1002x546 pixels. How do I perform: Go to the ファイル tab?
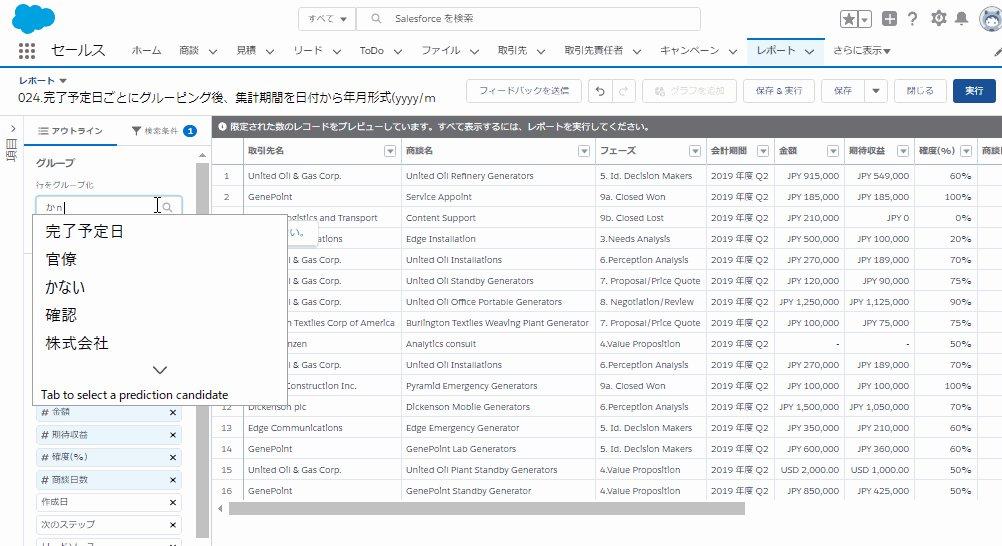click(x=440, y=51)
